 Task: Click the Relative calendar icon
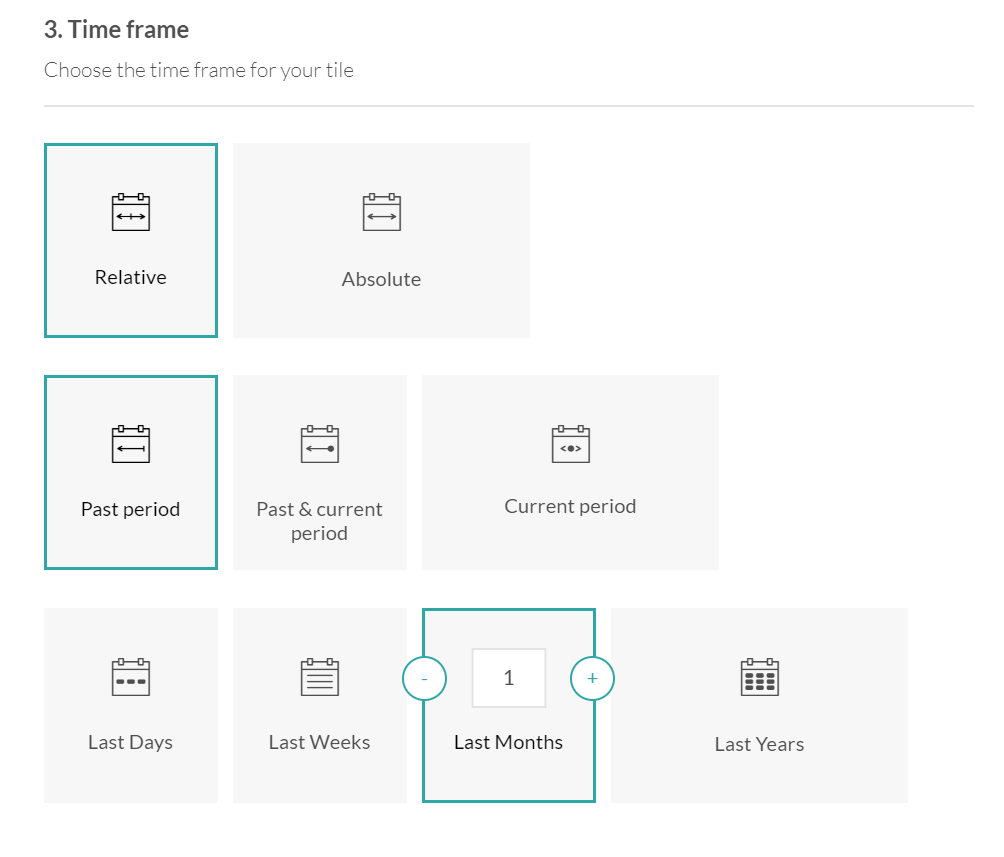click(130, 213)
